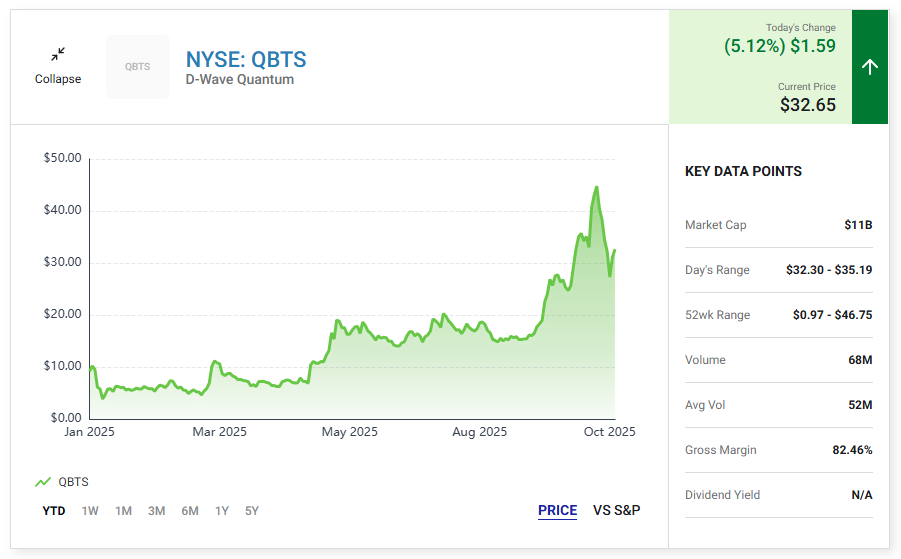Image resolution: width=901 pixels, height=559 pixels.
Task: Click the Oct 2025 axis label
Action: pyautogui.click(x=610, y=432)
